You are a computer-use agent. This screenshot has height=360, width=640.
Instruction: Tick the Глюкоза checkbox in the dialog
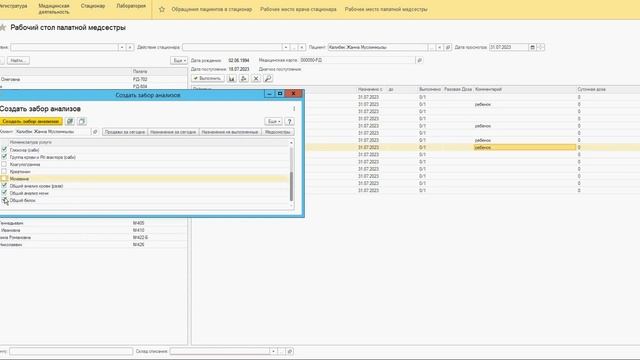[4, 150]
